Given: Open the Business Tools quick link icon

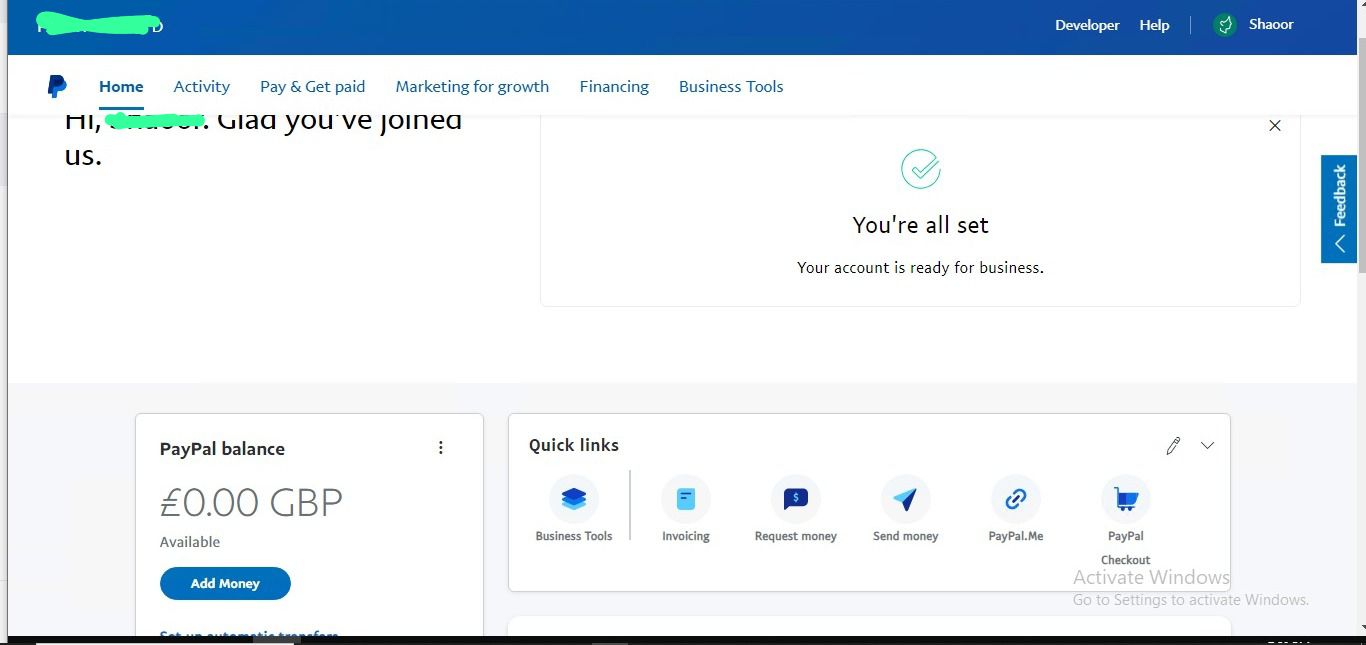Looking at the screenshot, I should (574, 499).
